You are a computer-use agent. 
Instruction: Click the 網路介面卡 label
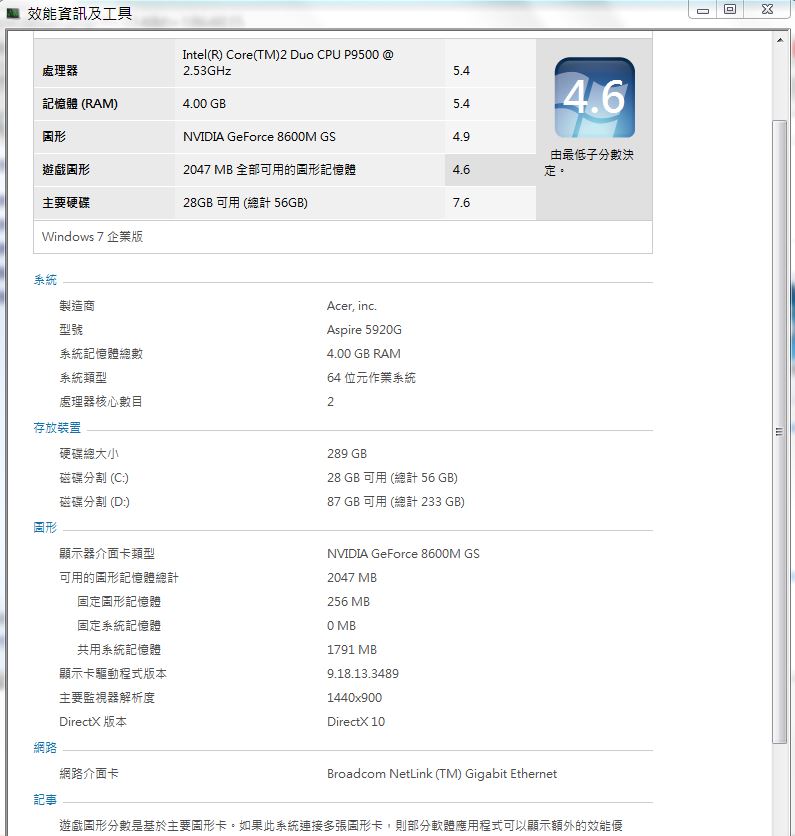(x=89, y=774)
